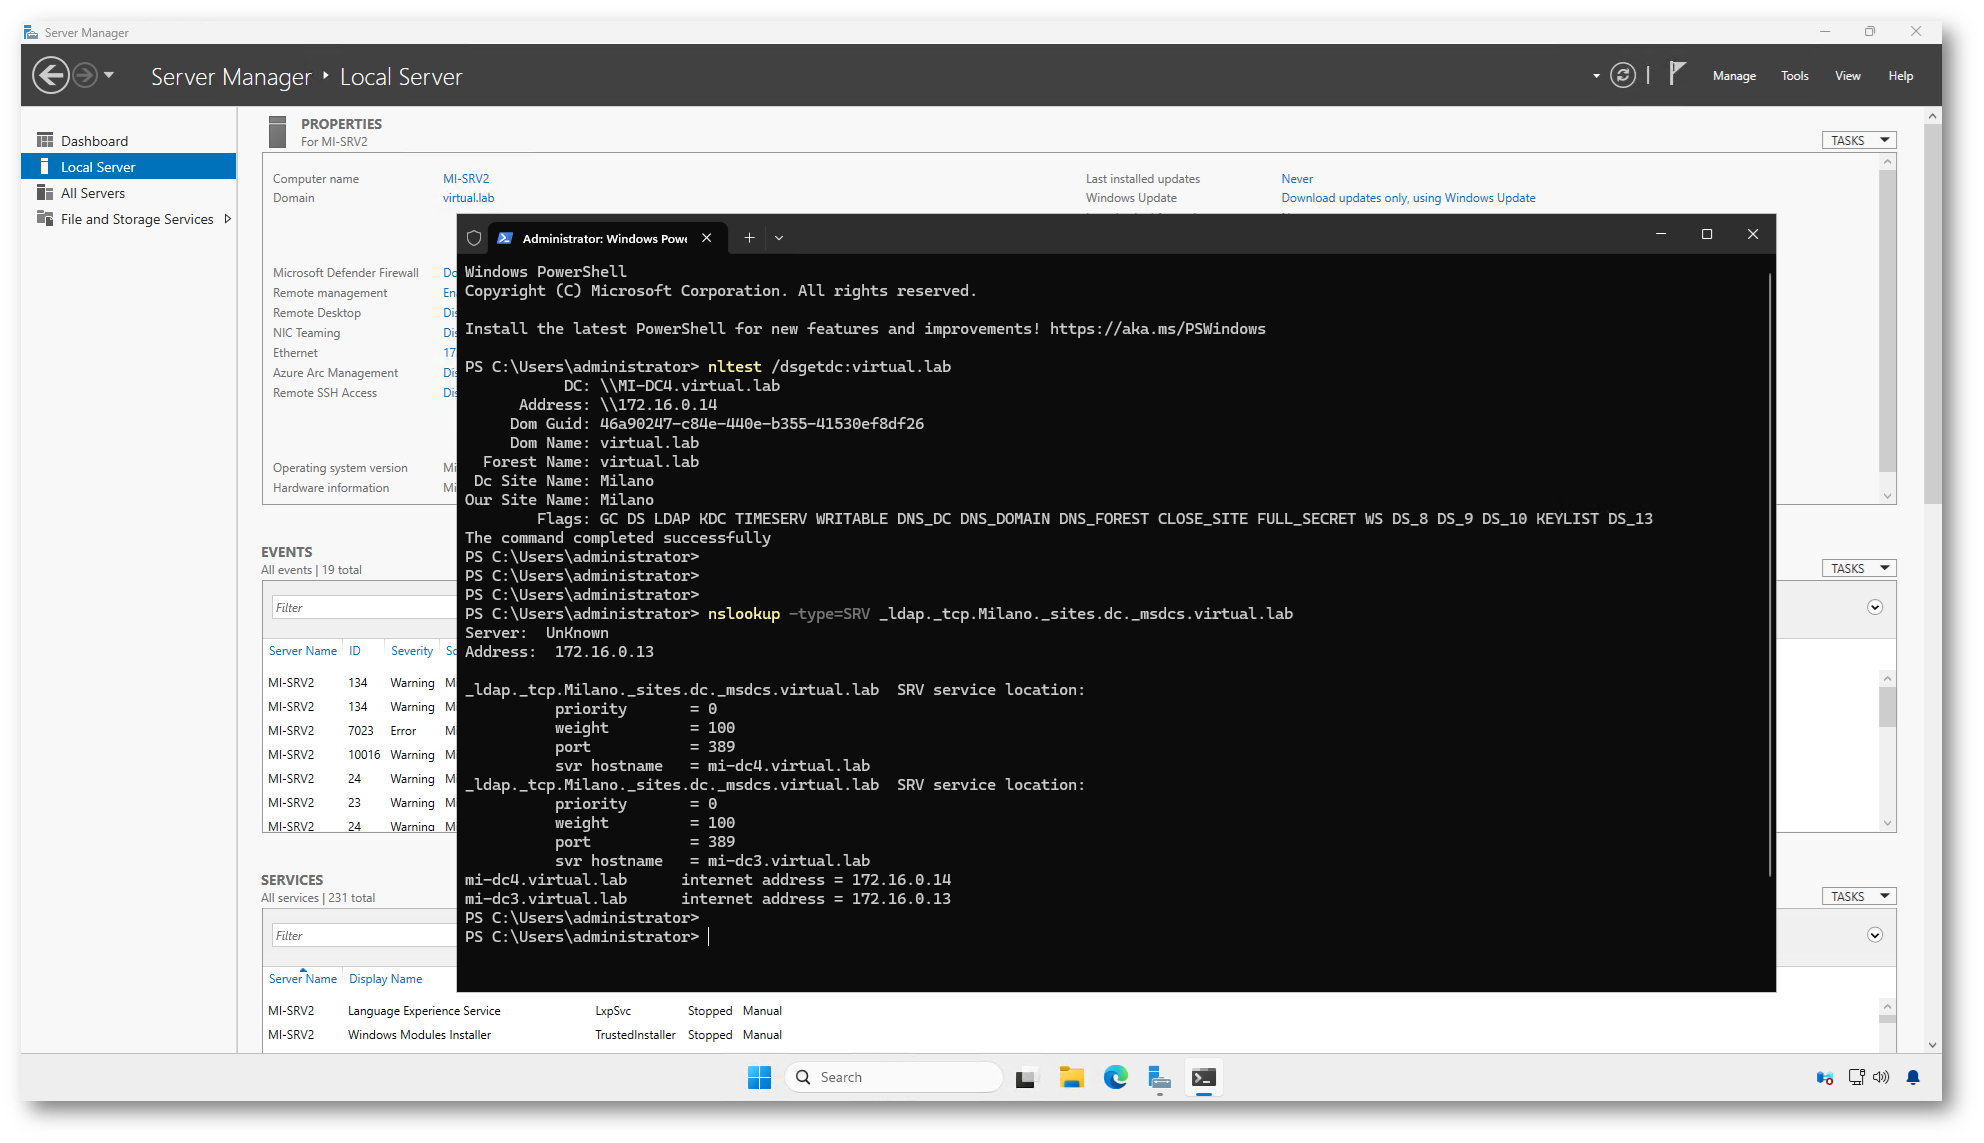This screenshot has height=1143, width=1984.
Task: Click the shield icon in the terminal title bar
Action: pos(474,238)
